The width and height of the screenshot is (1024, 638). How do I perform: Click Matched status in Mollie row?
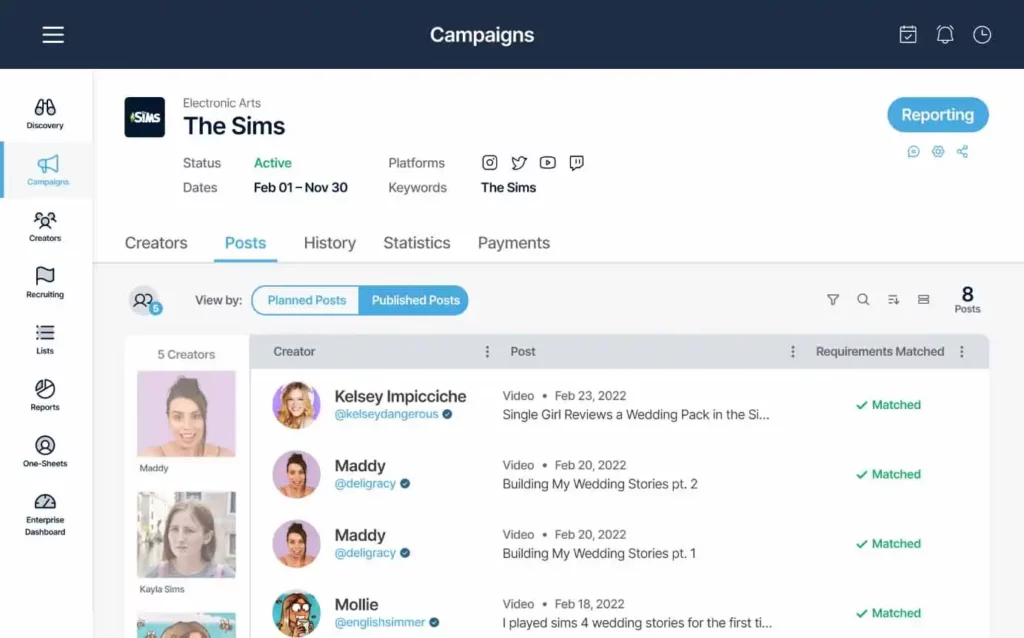(888, 613)
